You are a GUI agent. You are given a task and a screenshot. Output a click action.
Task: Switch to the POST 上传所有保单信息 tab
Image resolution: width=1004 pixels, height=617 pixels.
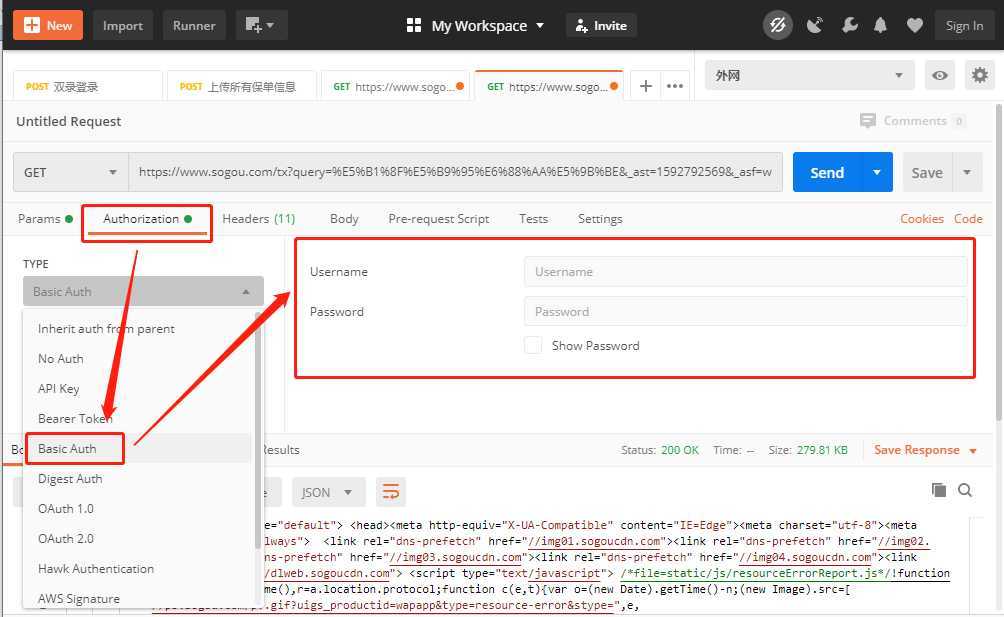(x=241, y=86)
